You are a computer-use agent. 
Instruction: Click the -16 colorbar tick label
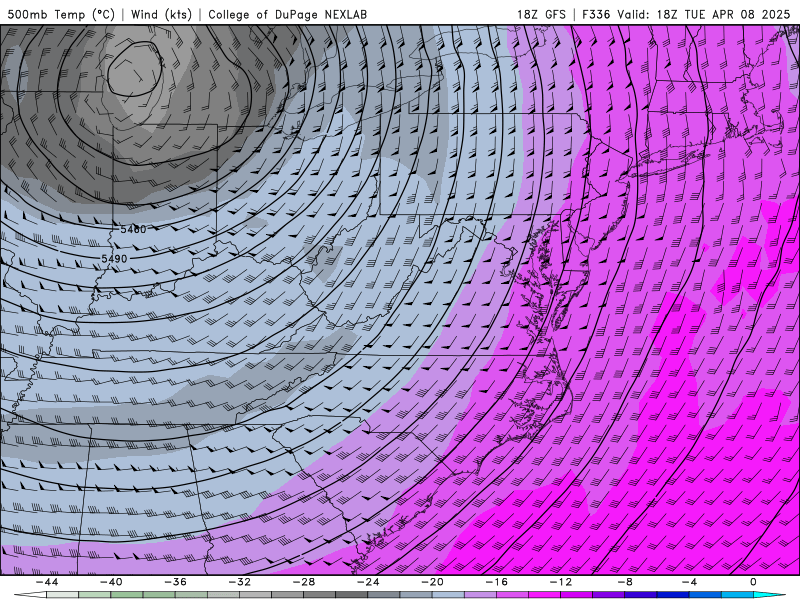(497, 582)
